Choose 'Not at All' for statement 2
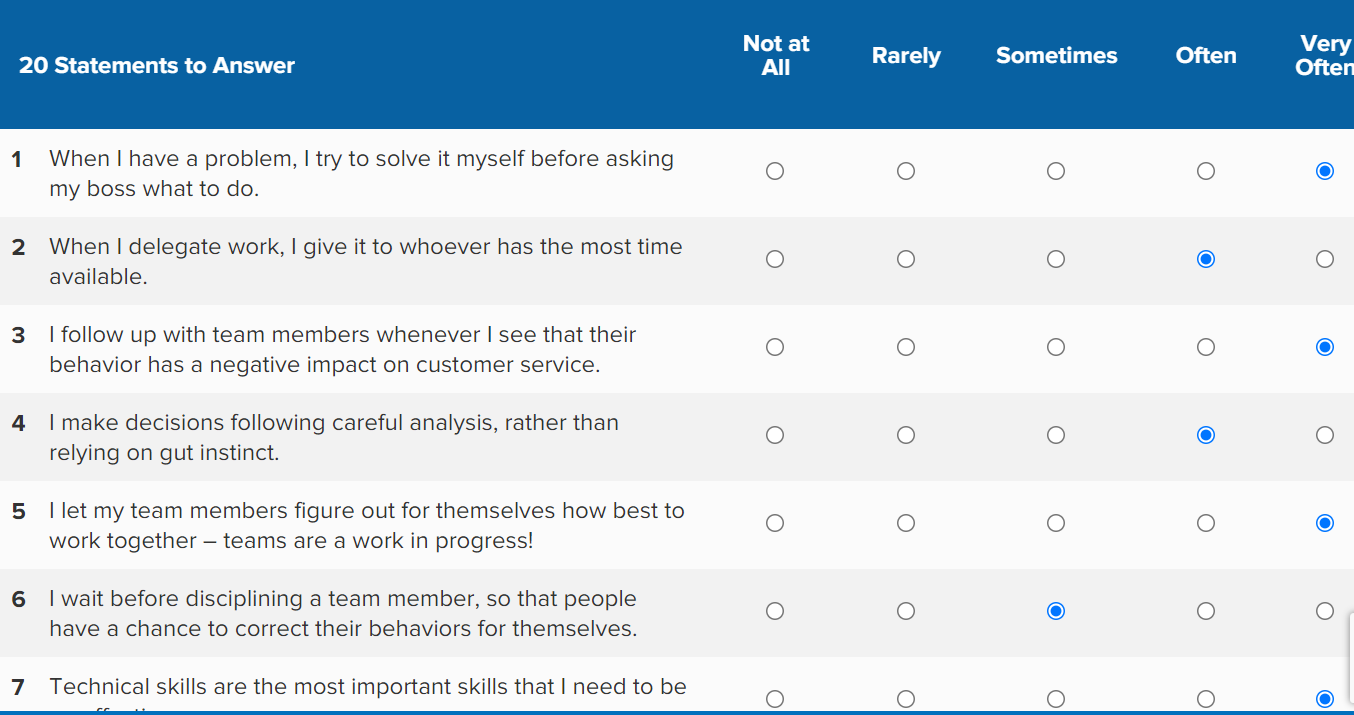 click(775, 259)
